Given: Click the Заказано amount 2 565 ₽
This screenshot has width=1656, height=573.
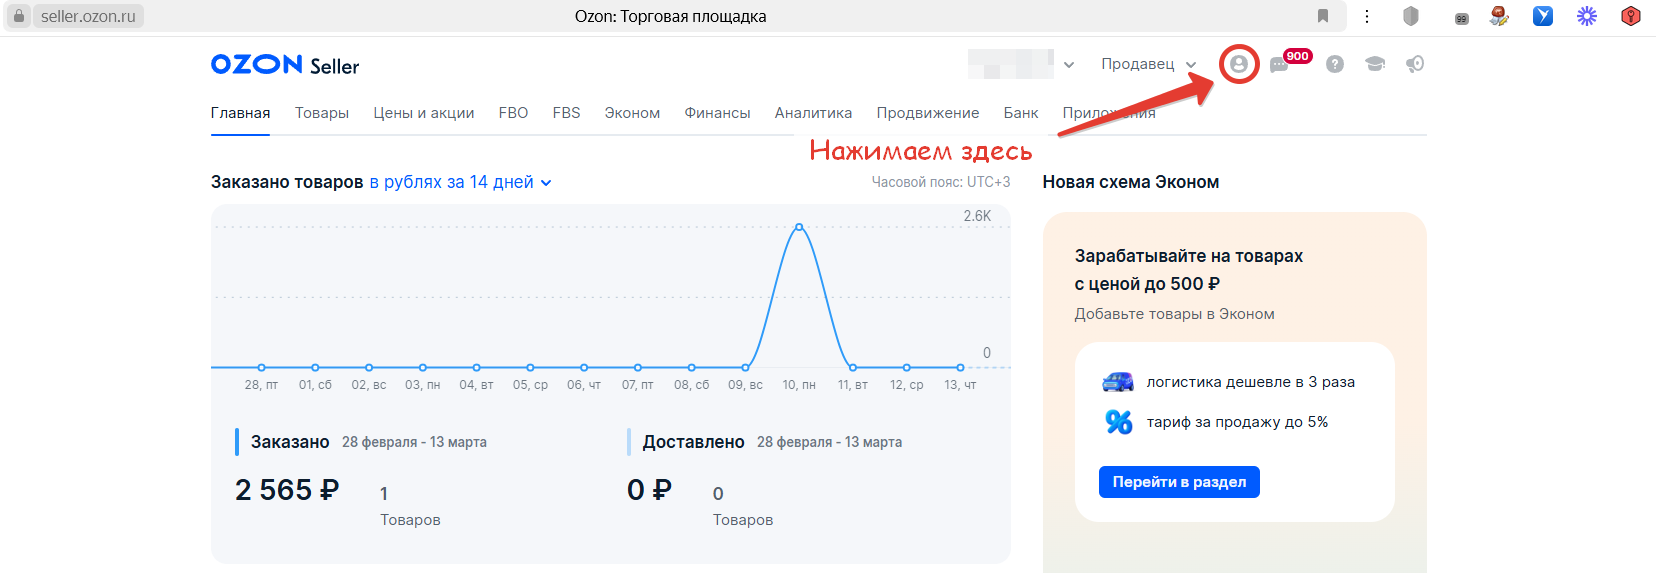Looking at the screenshot, I should tap(287, 490).
